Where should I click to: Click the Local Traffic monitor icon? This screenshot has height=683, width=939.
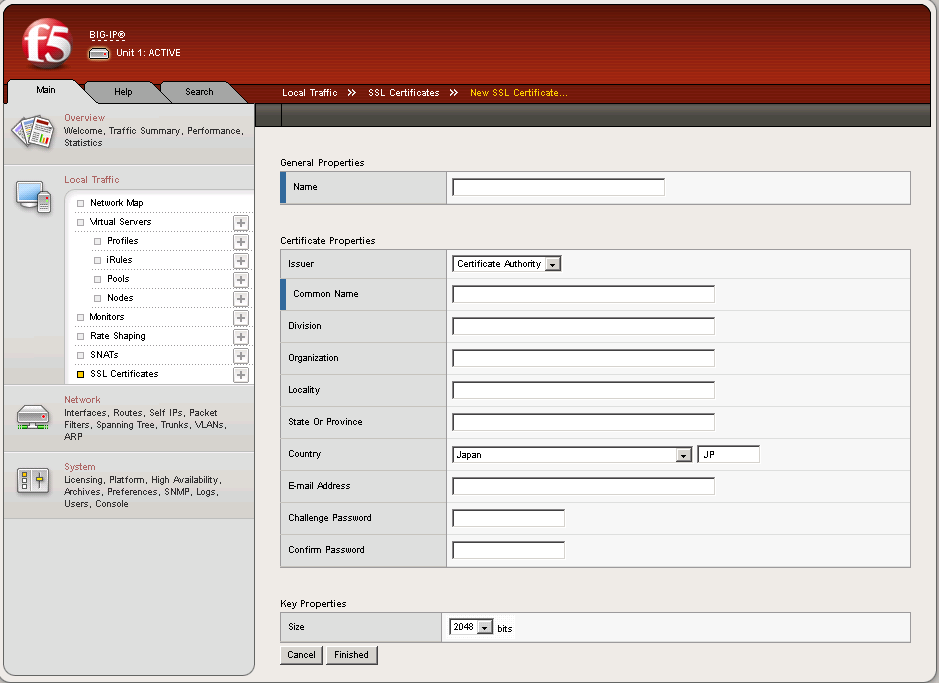coord(32,196)
